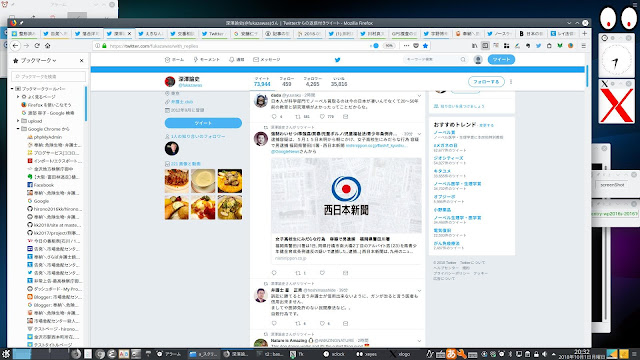The width and height of the screenshot is (640, 360).
Task: Toggle the sidebar view icon in toolbar
Action: (x=485, y=46)
